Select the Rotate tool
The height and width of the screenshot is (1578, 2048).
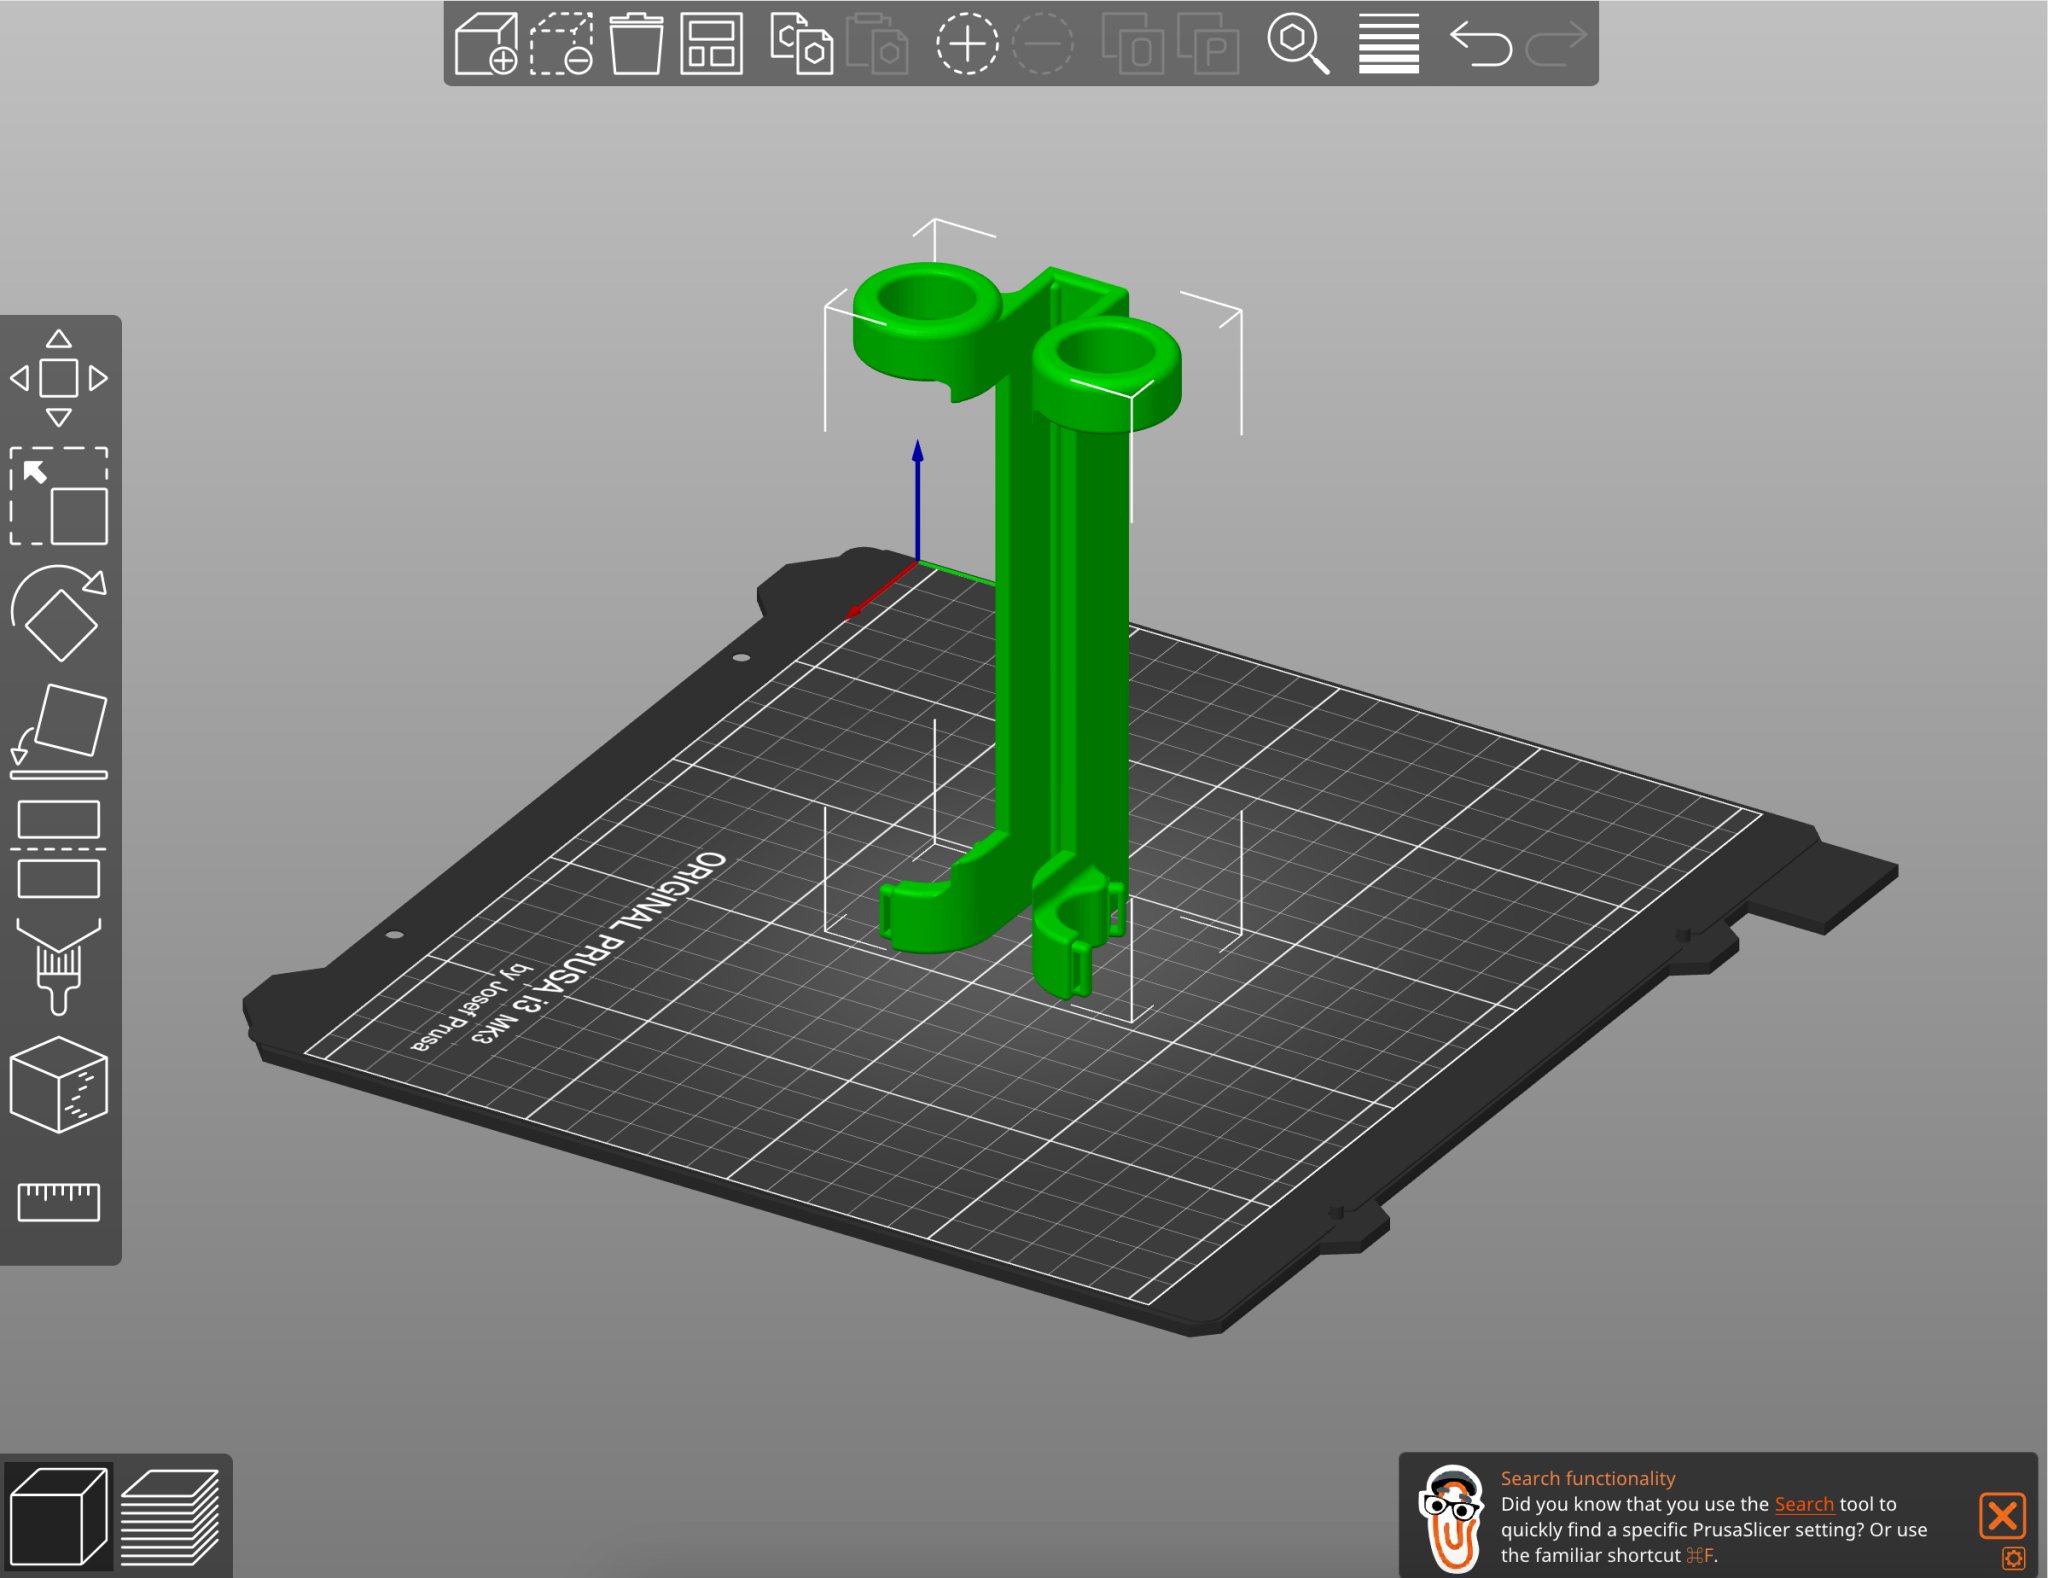pyautogui.click(x=59, y=613)
